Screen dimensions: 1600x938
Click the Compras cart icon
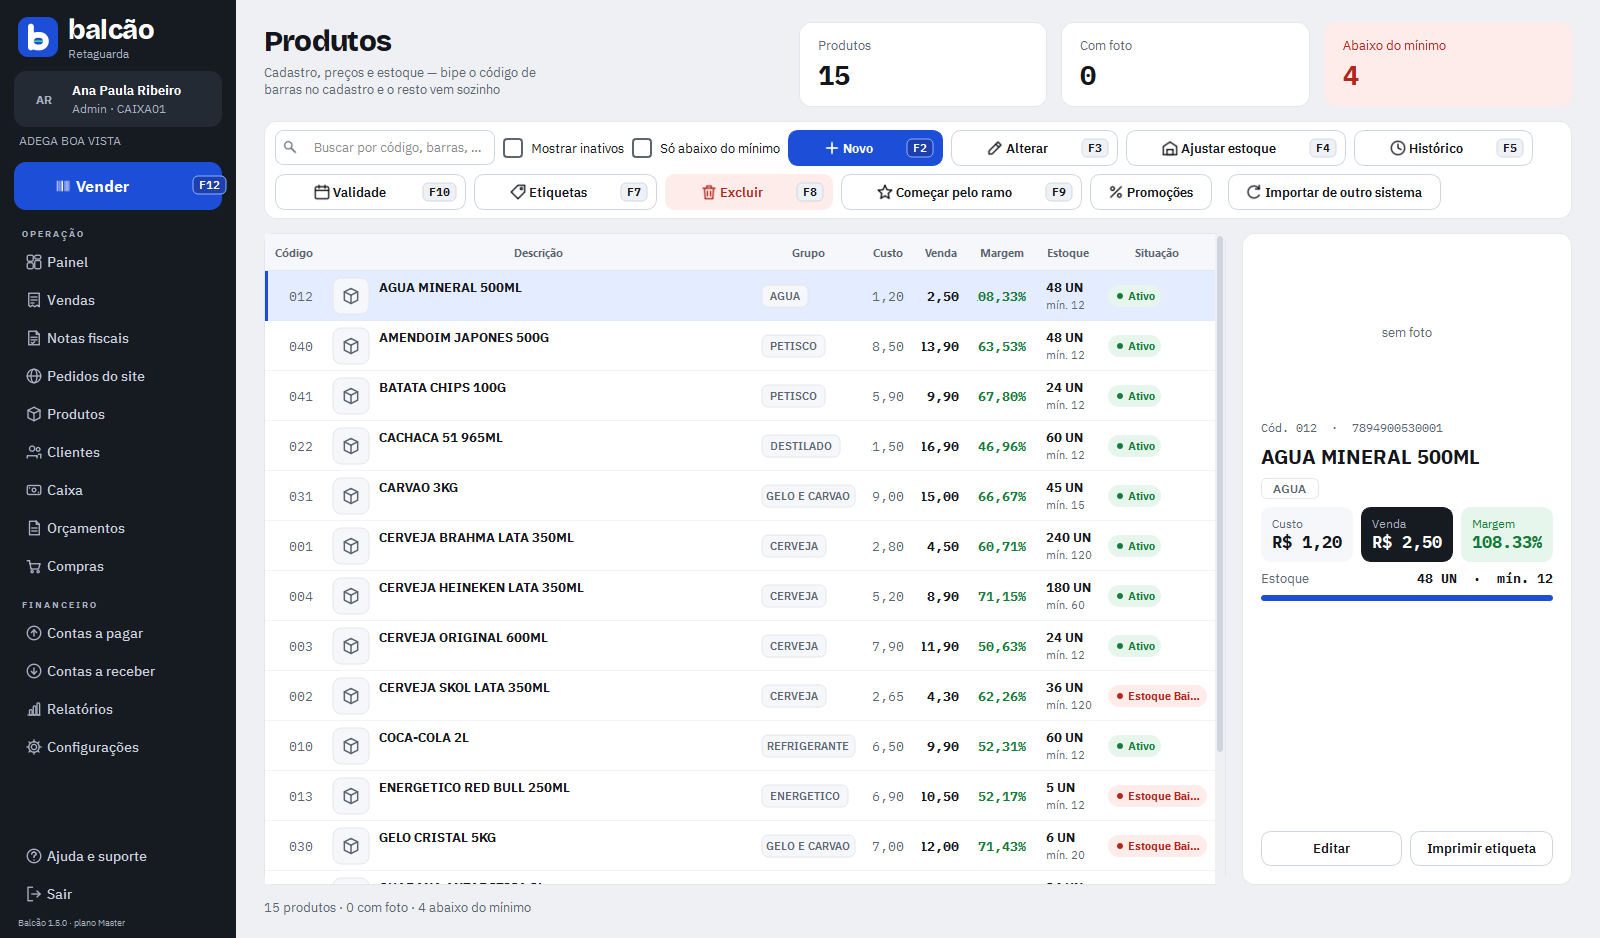[x=34, y=566]
